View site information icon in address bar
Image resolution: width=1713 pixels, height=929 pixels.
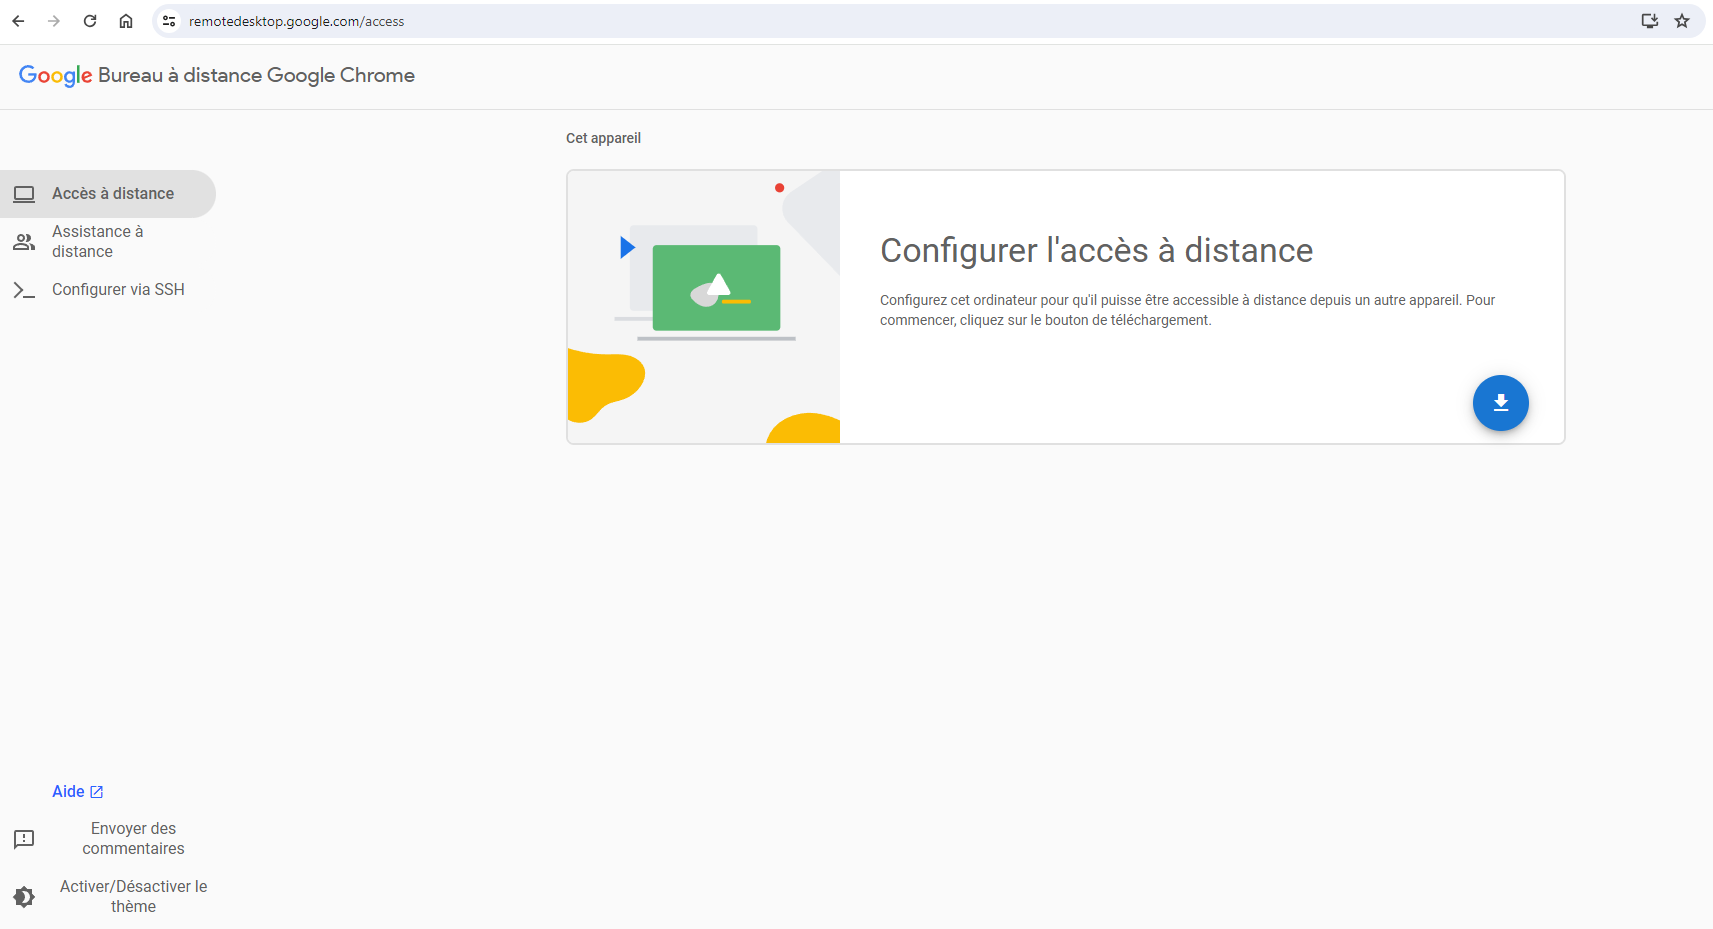[169, 21]
